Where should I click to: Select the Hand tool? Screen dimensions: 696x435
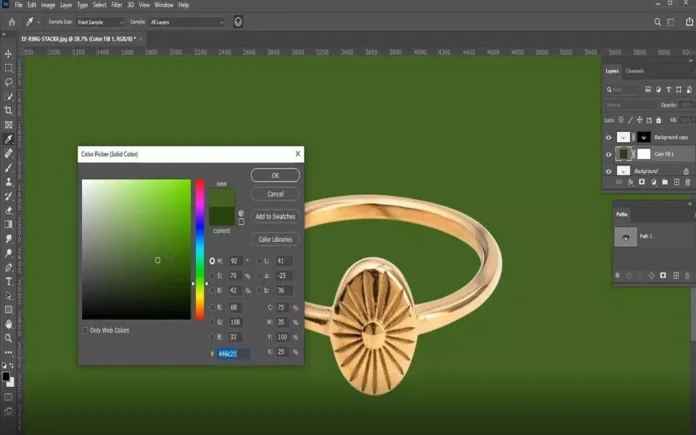(8, 324)
